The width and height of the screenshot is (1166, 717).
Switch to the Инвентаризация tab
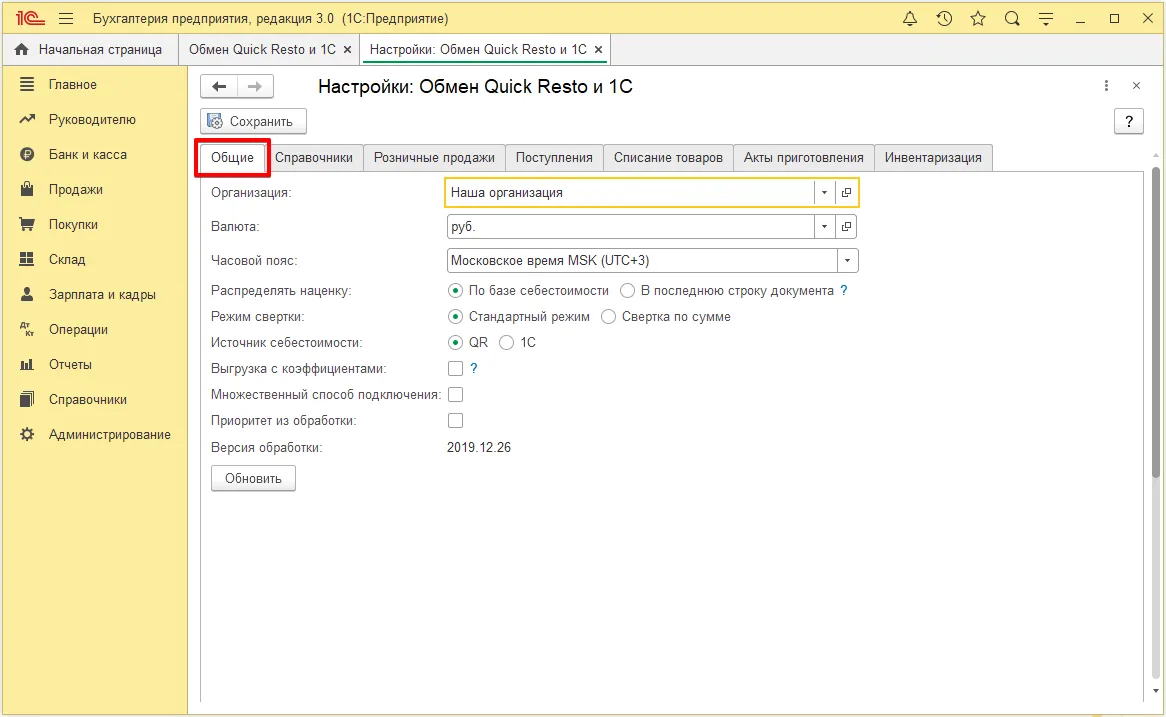933,158
